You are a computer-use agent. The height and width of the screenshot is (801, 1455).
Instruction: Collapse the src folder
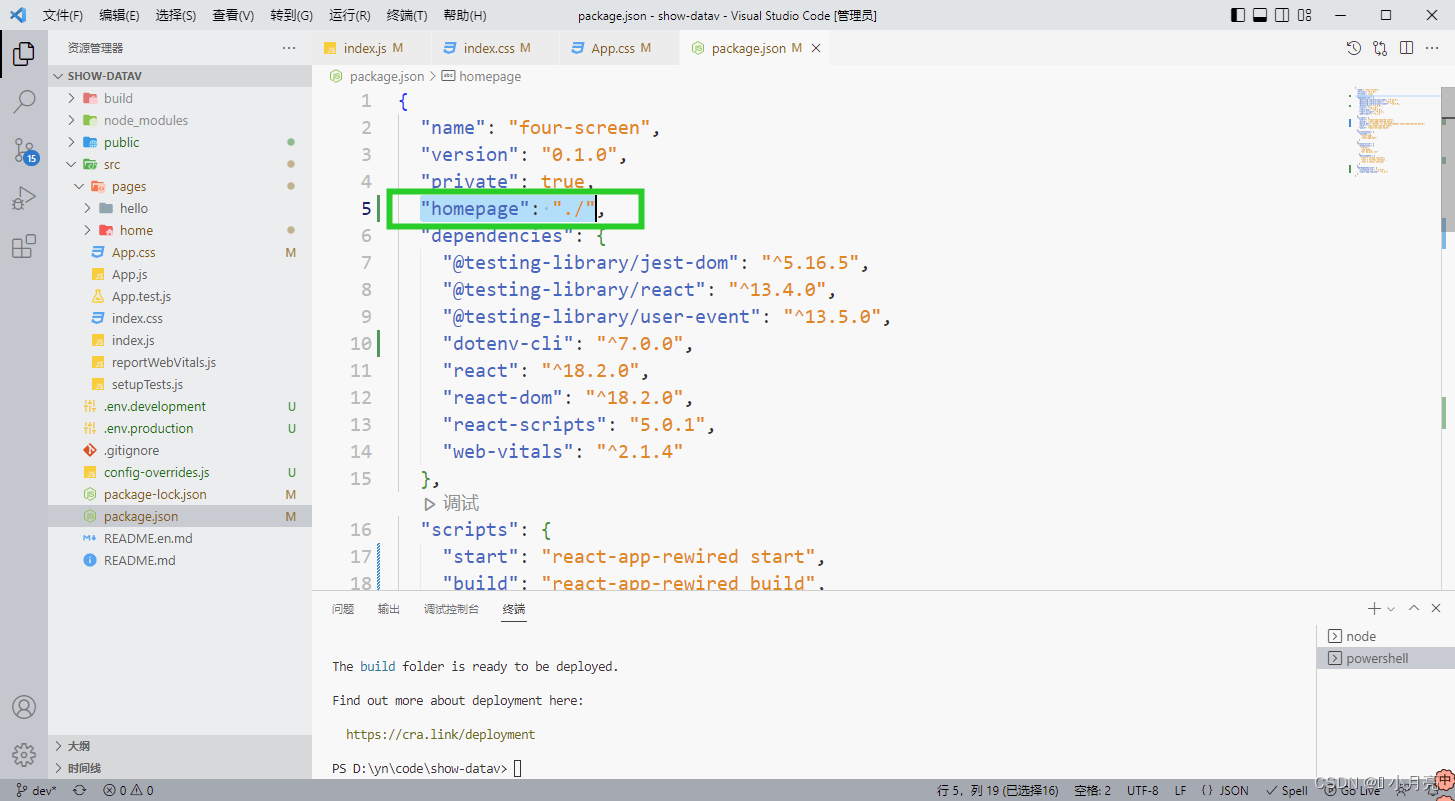pyautogui.click(x=180, y=164)
